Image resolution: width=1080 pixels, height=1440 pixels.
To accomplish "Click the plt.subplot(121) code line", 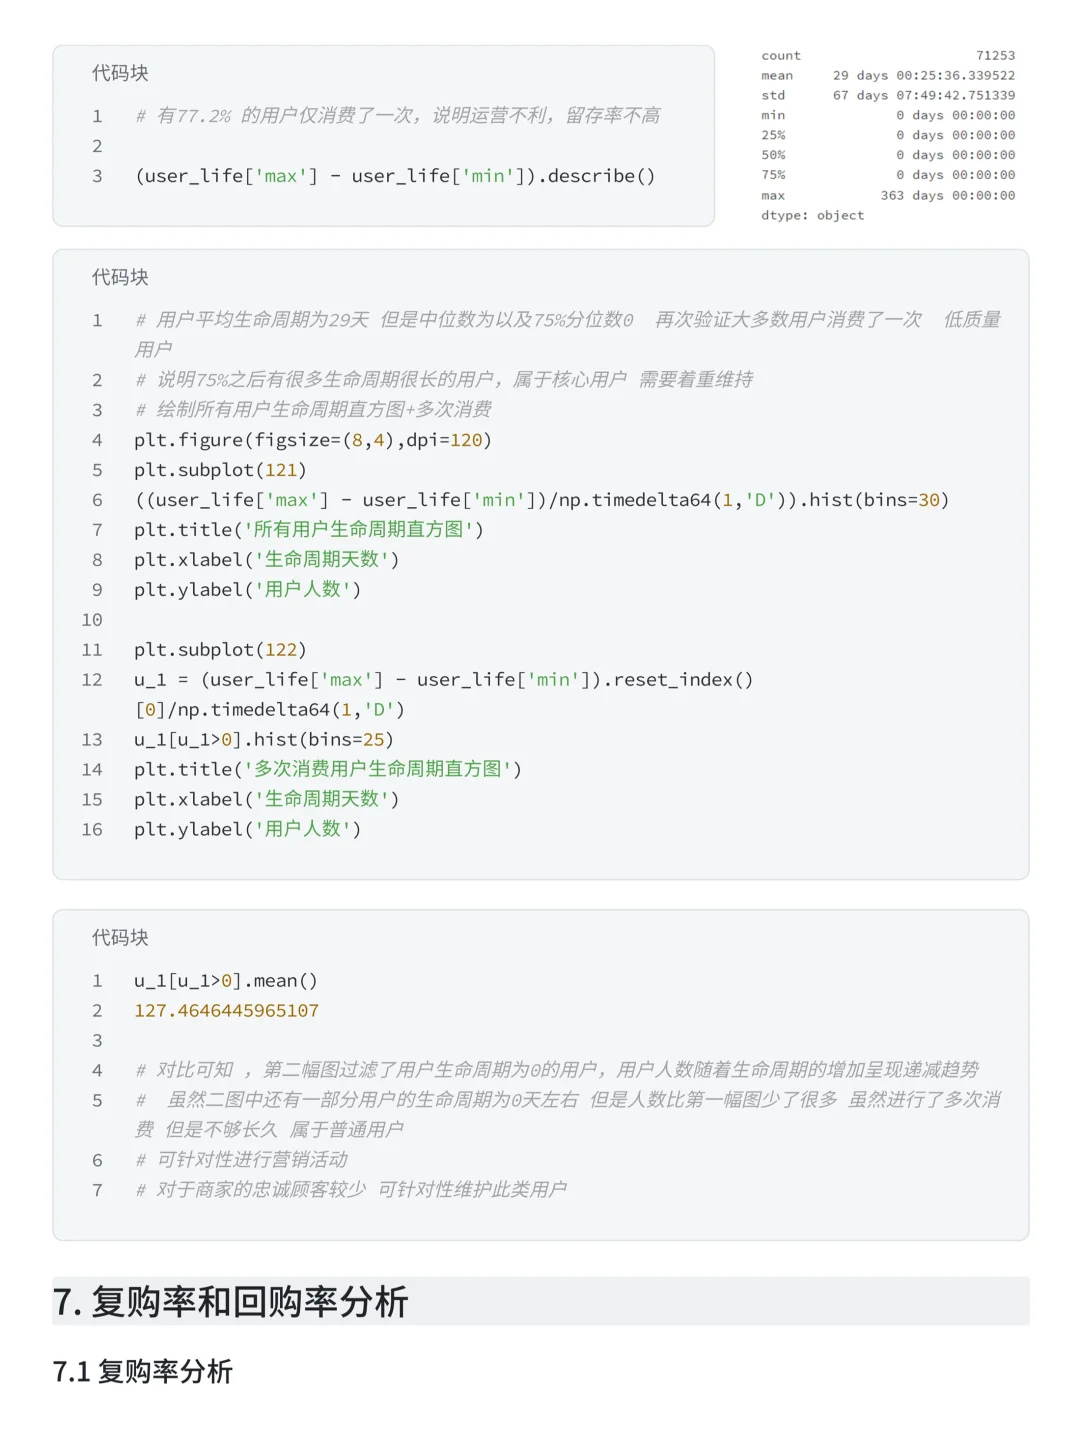I will pyautogui.click(x=220, y=470).
